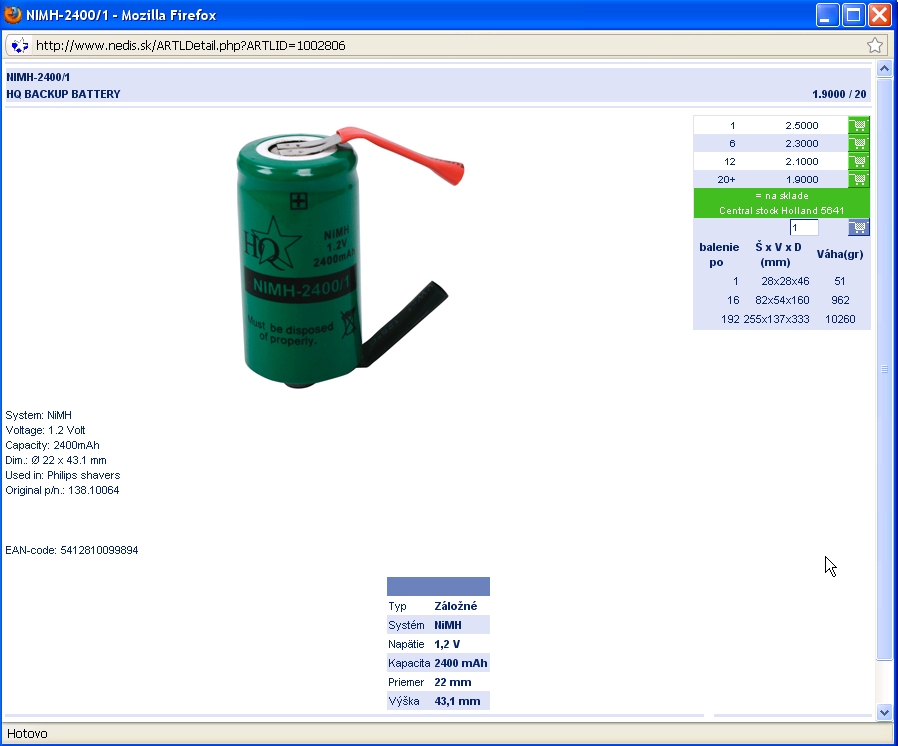The height and width of the screenshot is (746, 898).
Task: Click the NIMH-2400/1 product code heading
Action: pyautogui.click(x=38, y=77)
